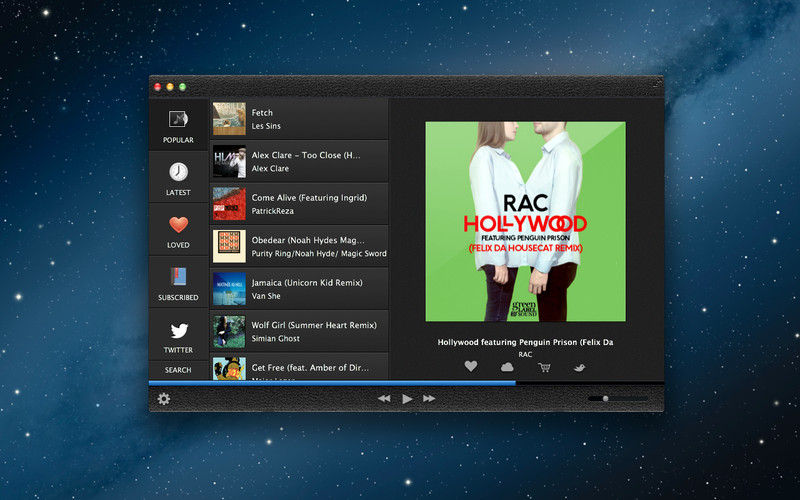Select 'Get Free (feat. Amber of Dir...' title

pyautogui.click(x=310, y=367)
